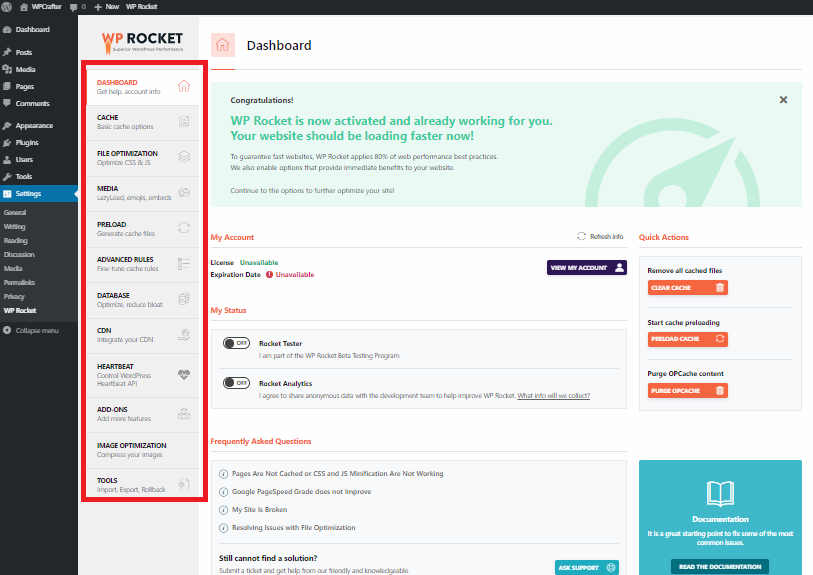Toggle the Rocket Tester switch
The width and height of the screenshot is (813, 575).
tap(236, 343)
